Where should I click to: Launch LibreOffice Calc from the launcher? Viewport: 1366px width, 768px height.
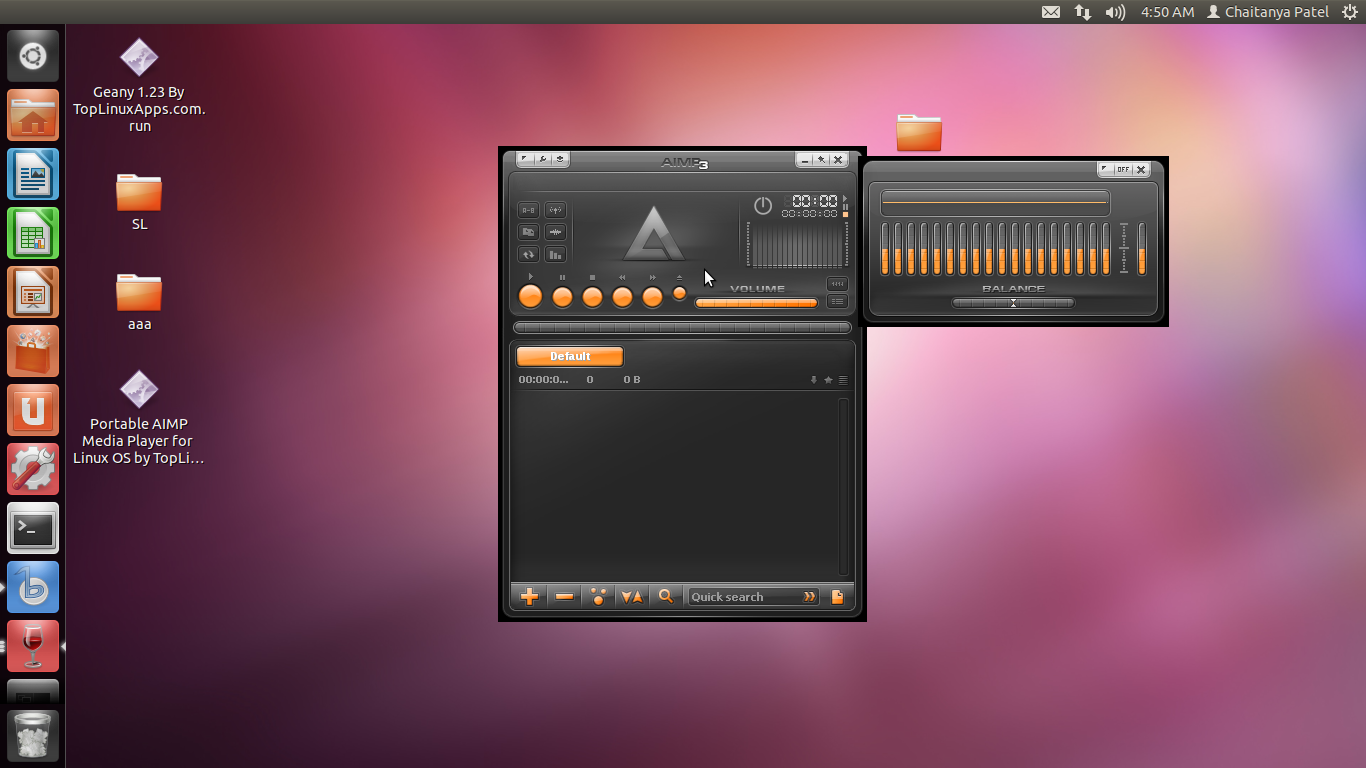(x=33, y=233)
